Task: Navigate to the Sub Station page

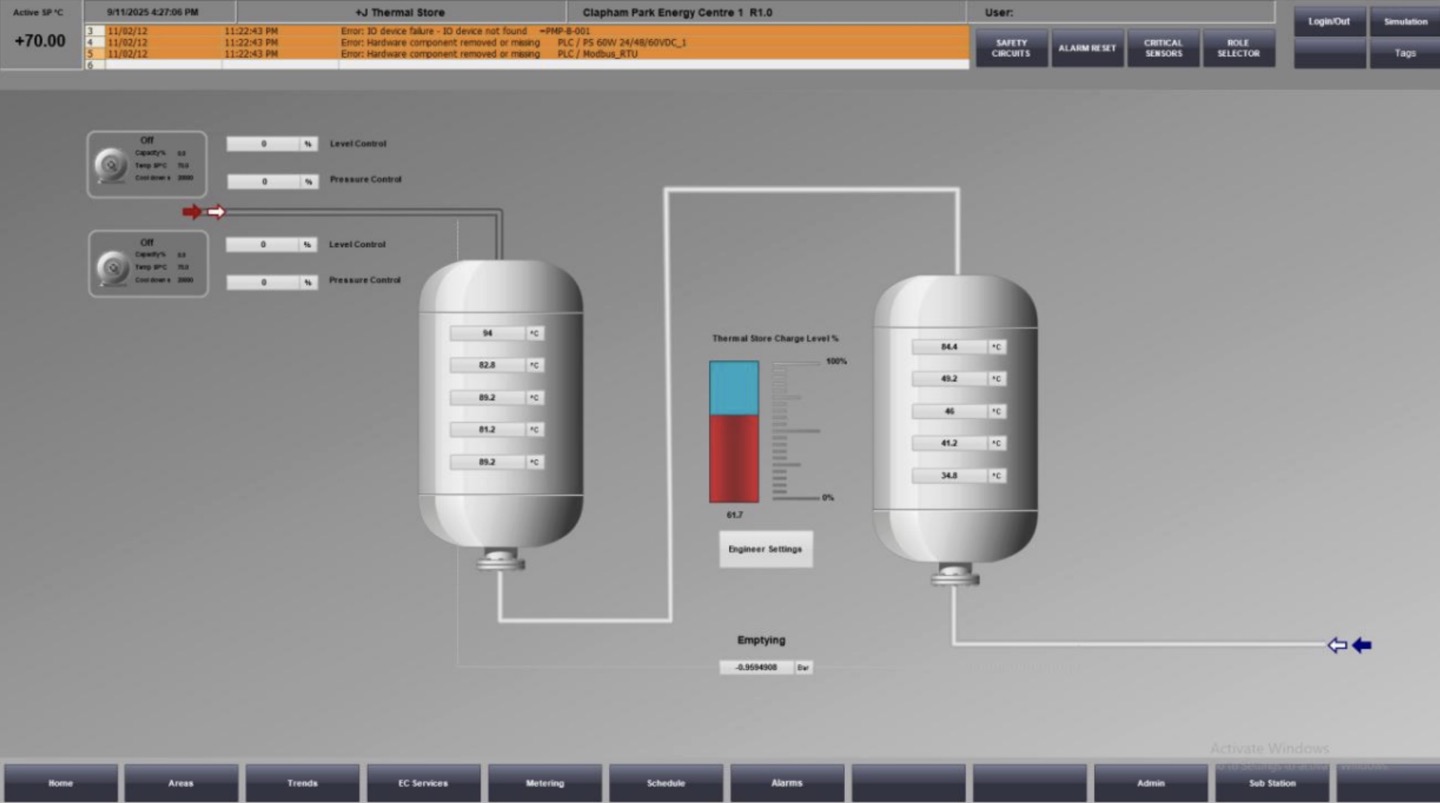Action: click(x=1272, y=783)
